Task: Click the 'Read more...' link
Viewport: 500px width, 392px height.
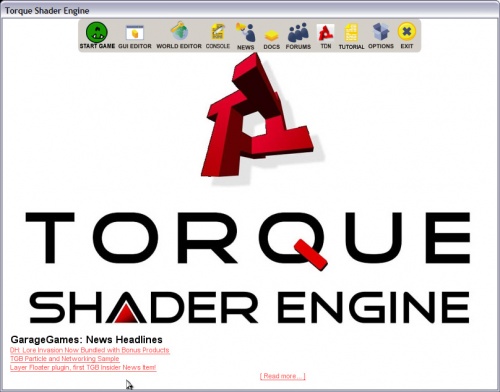Action: (282, 376)
